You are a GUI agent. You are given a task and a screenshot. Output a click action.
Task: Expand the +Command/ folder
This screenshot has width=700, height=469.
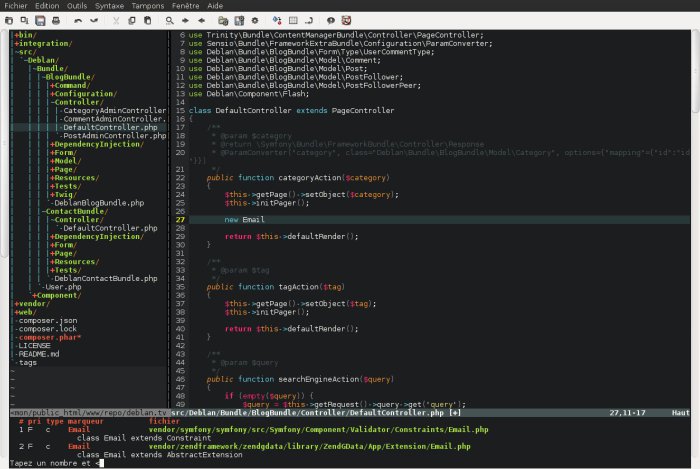click(x=70, y=85)
